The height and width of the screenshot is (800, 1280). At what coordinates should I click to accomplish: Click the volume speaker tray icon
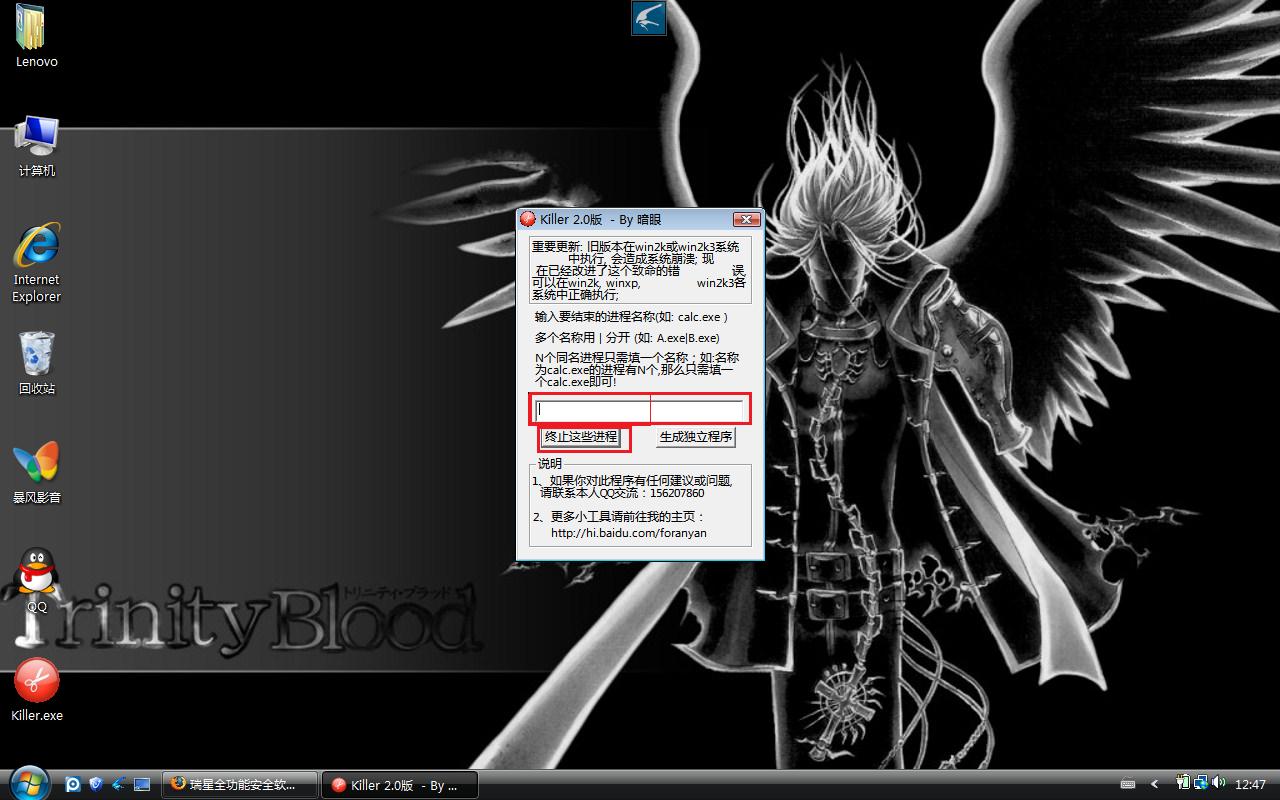pyautogui.click(x=1219, y=784)
